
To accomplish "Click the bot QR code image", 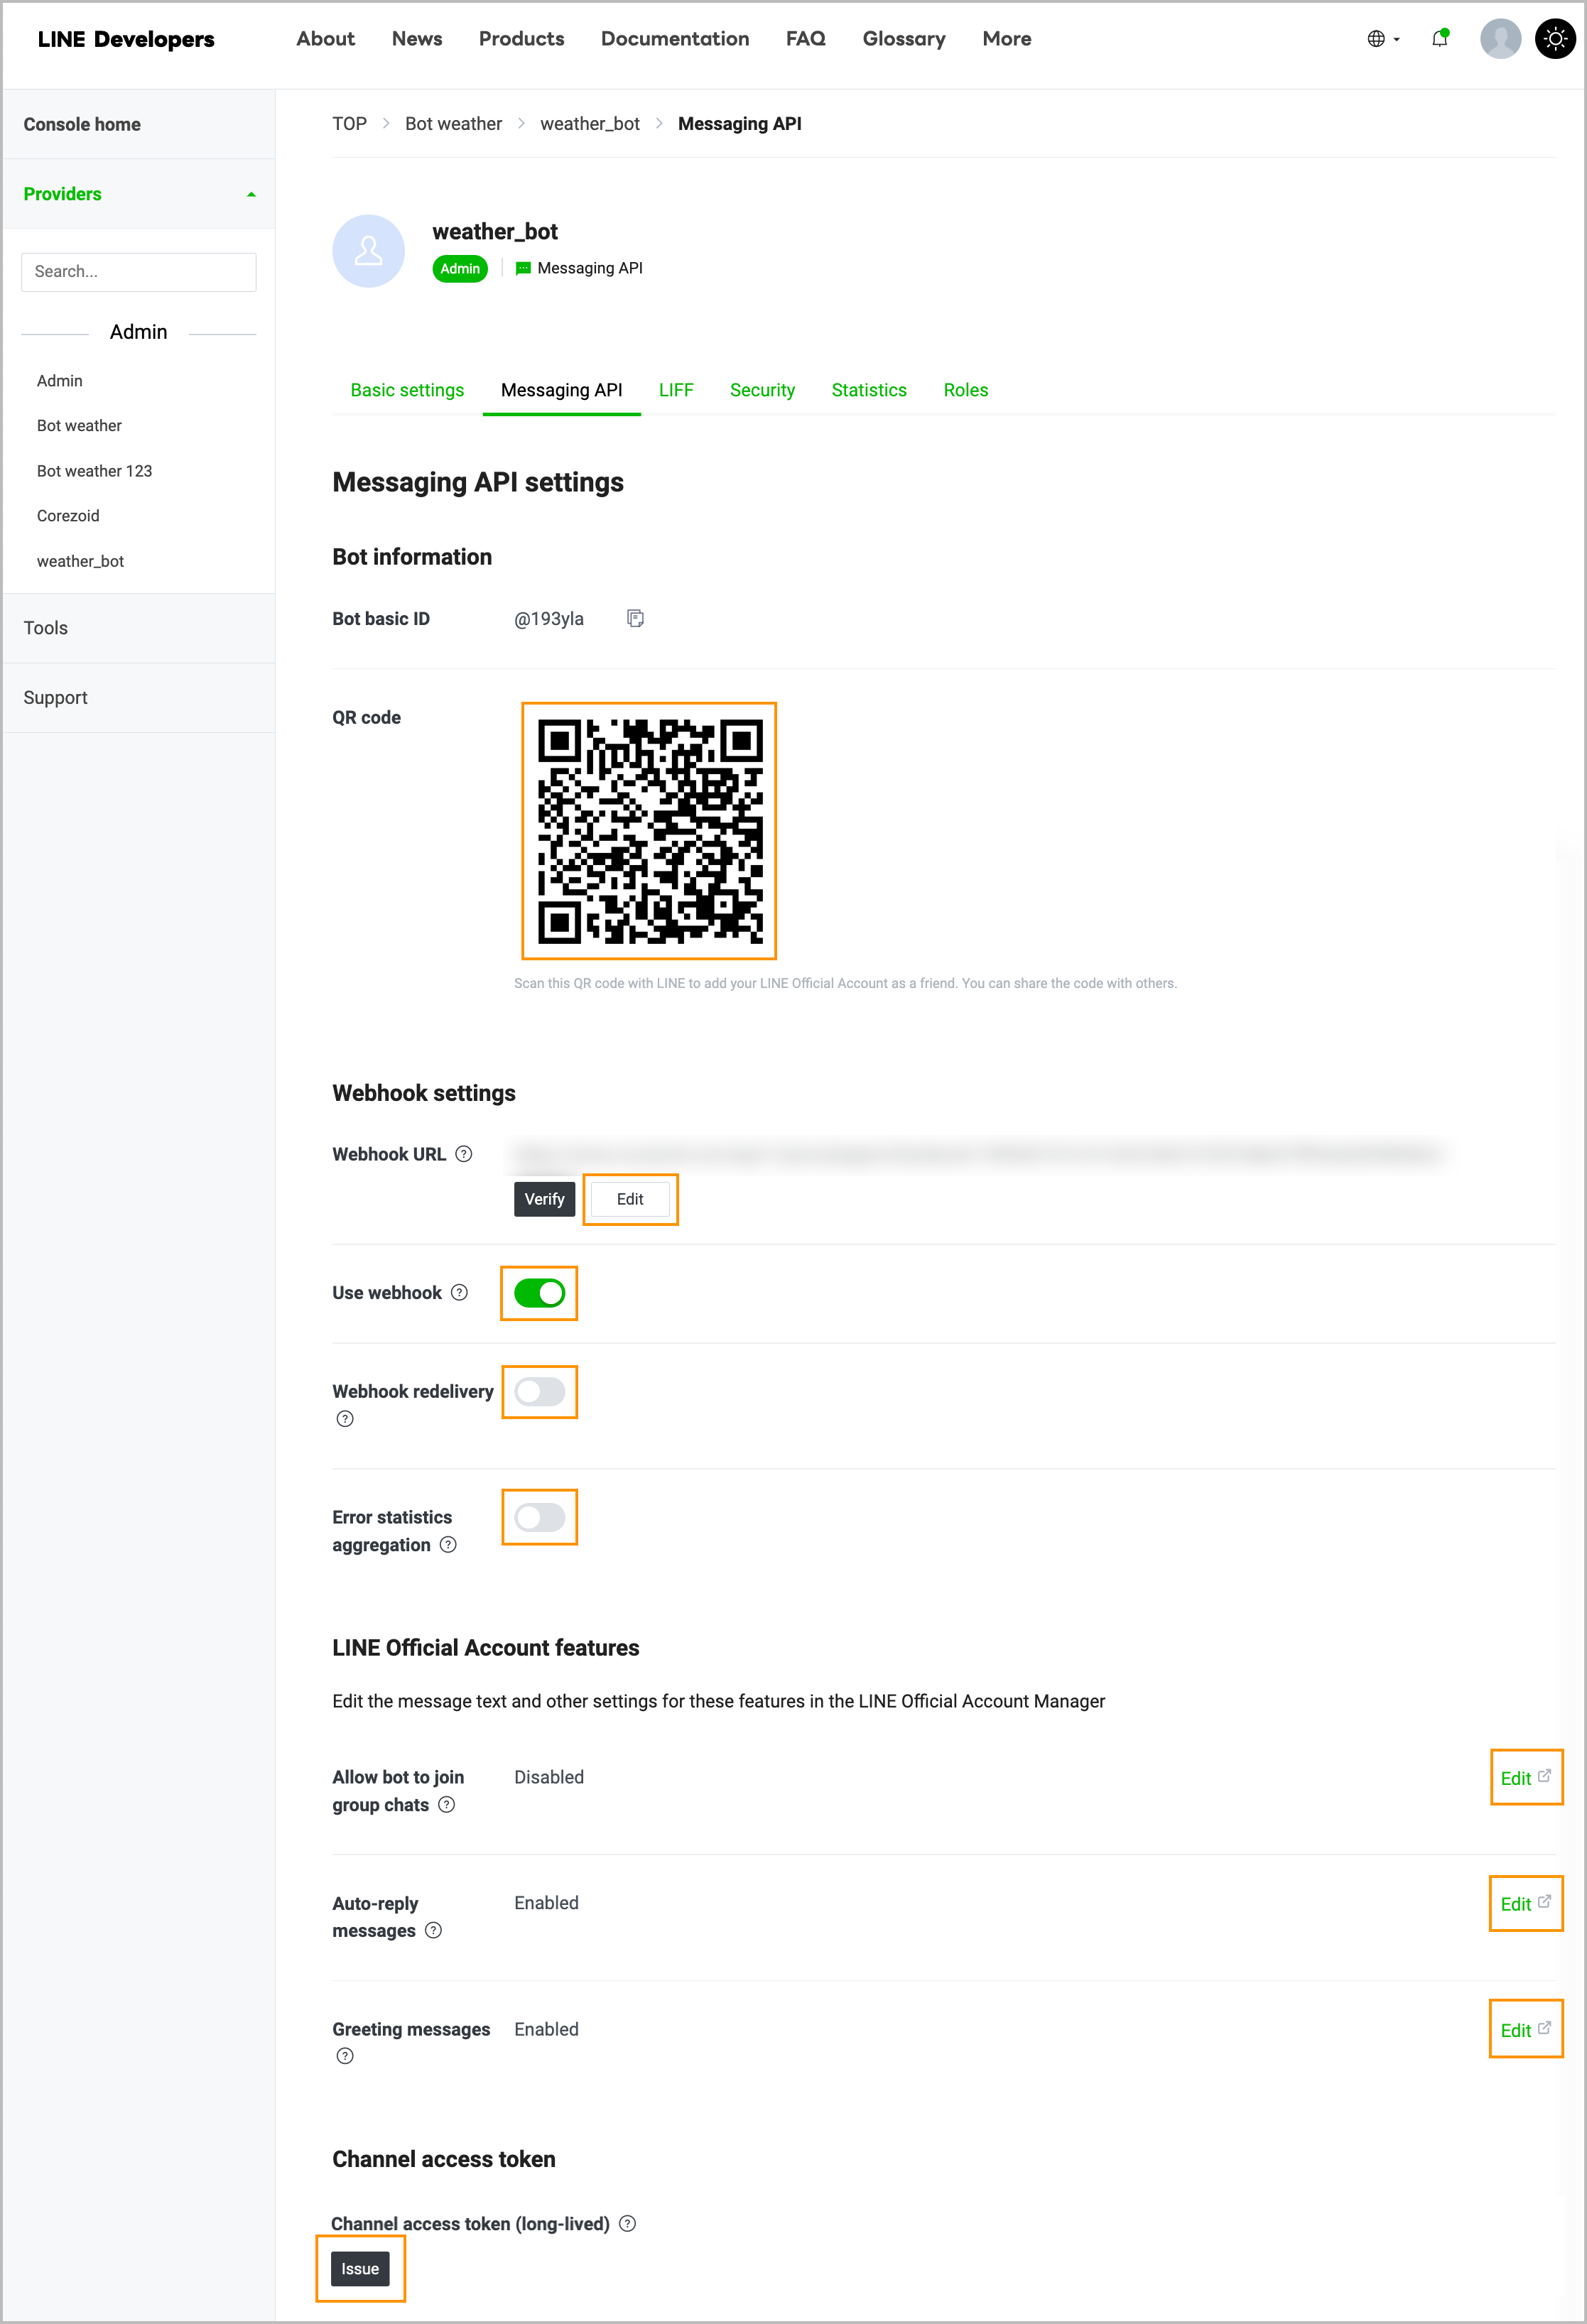I will [649, 830].
